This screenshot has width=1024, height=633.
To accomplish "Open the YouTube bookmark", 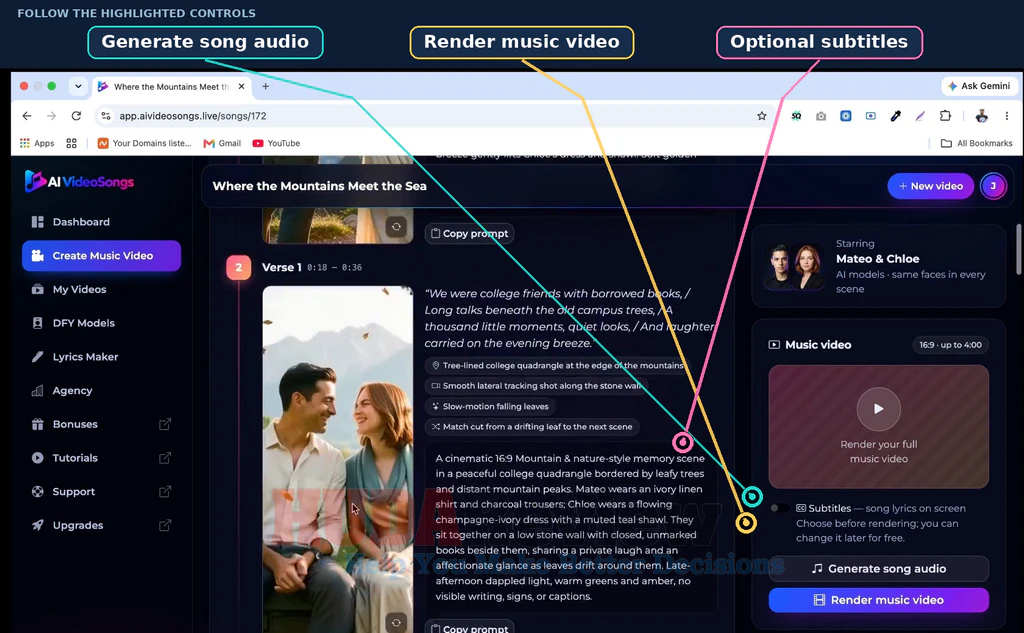I will (x=276, y=143).
